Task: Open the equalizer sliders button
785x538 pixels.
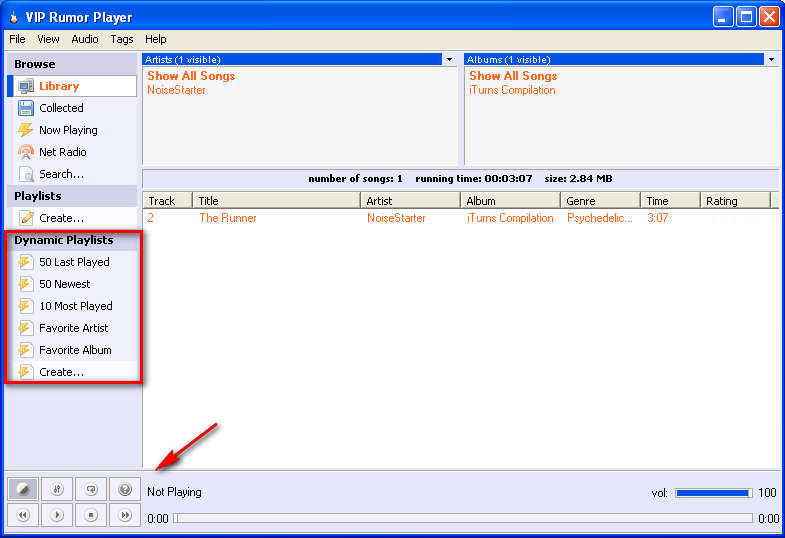Action: [x=57, y=489]
